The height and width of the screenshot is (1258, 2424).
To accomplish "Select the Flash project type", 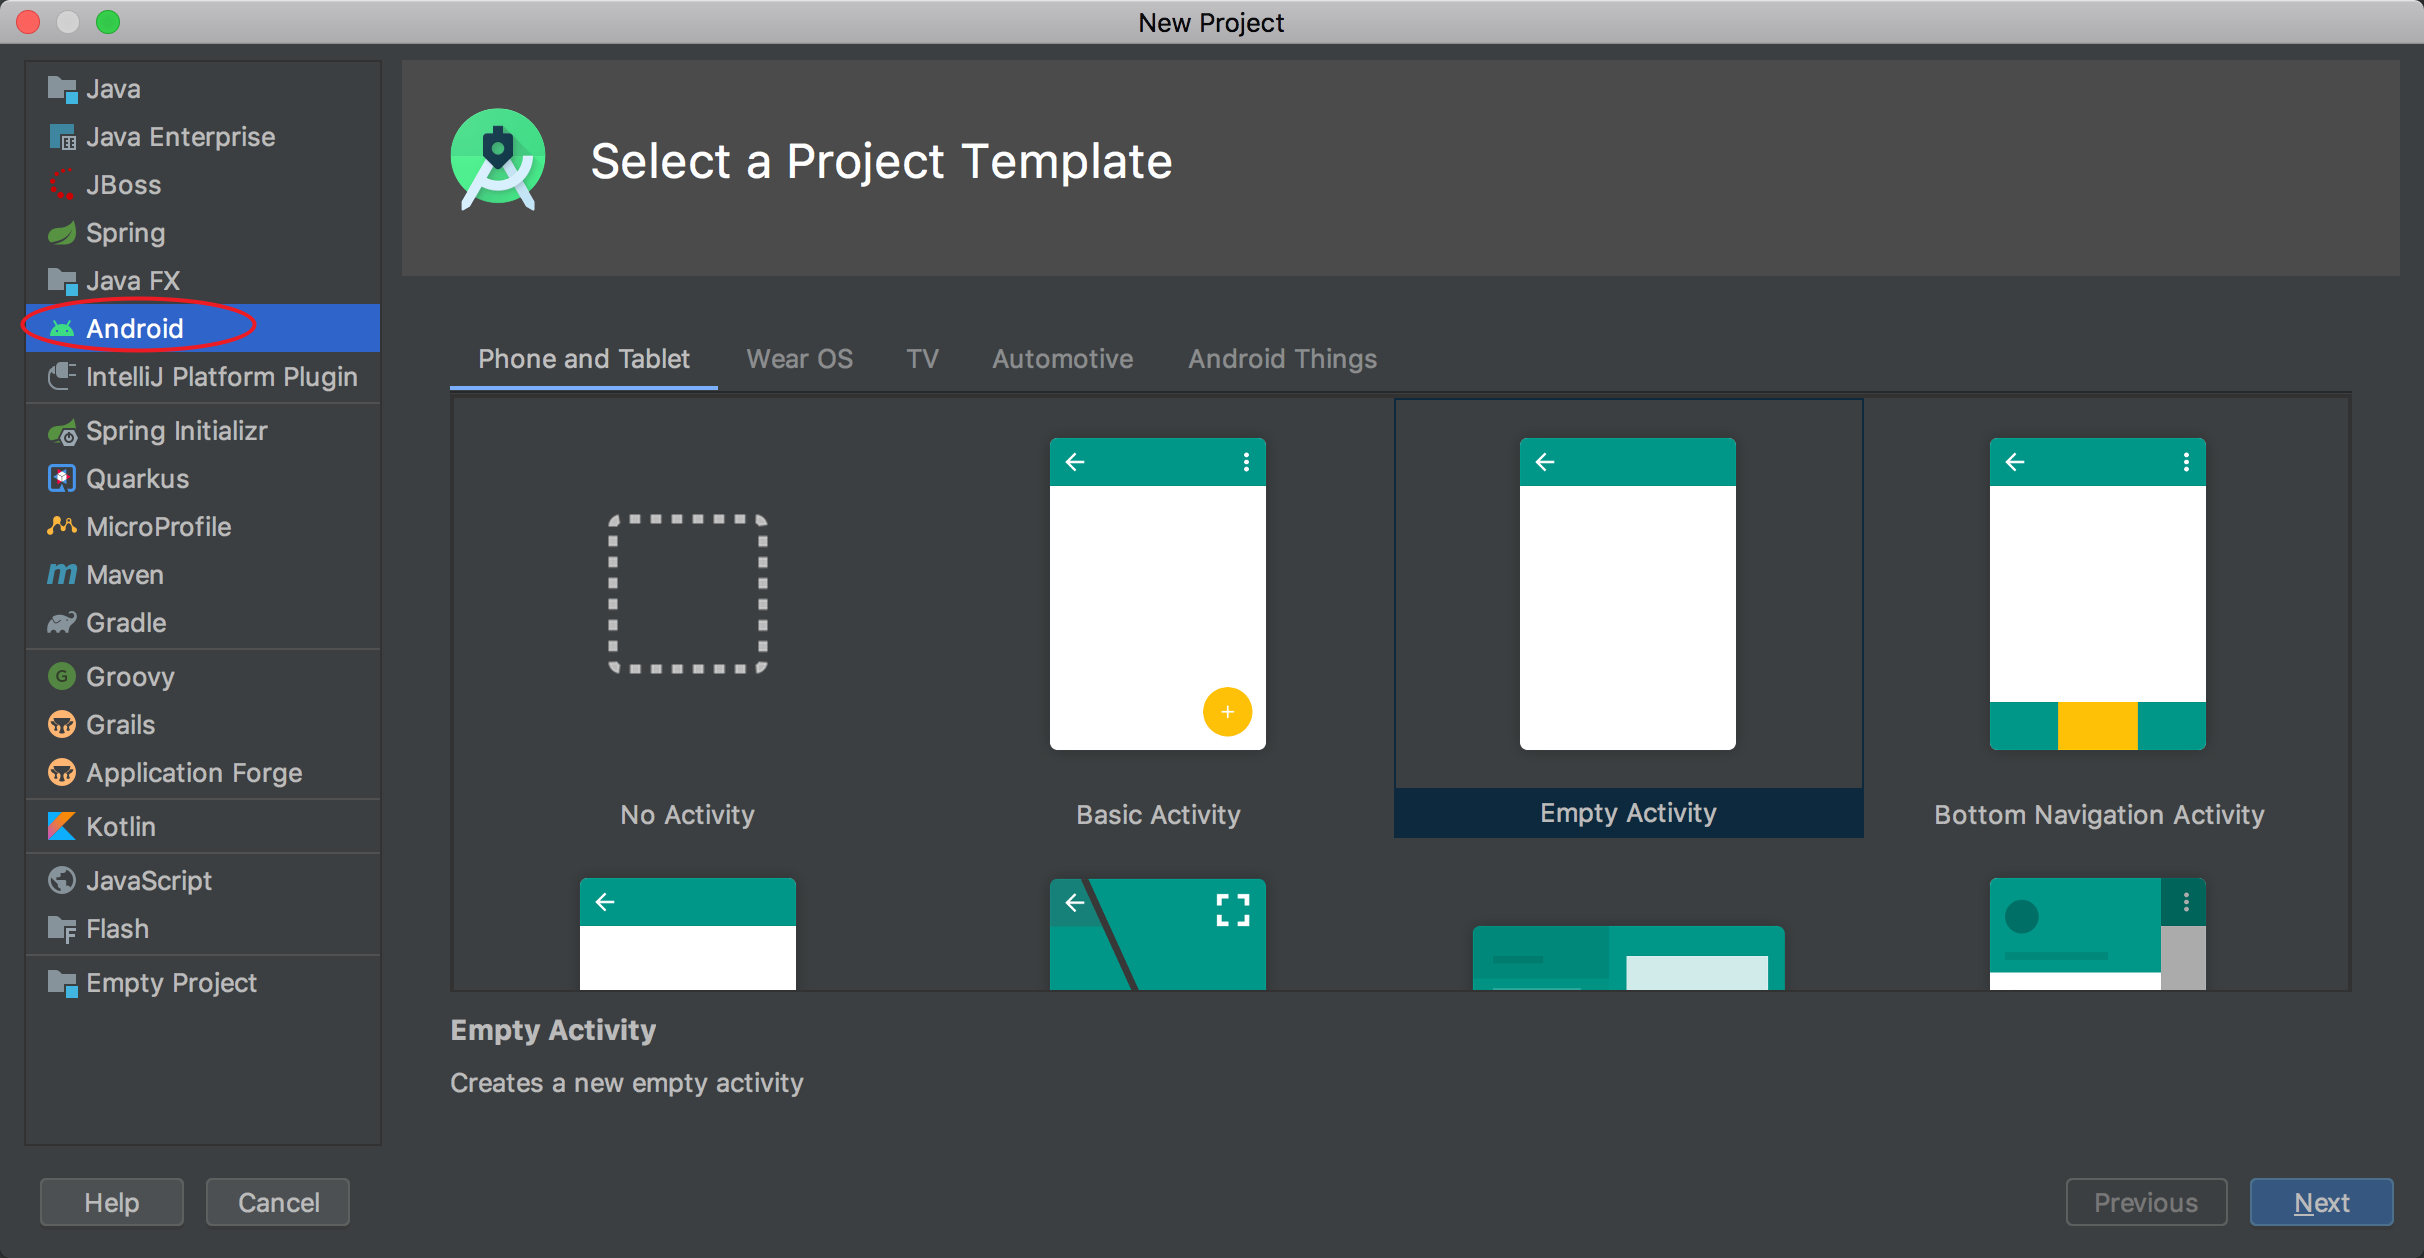I will pos(203,929).
